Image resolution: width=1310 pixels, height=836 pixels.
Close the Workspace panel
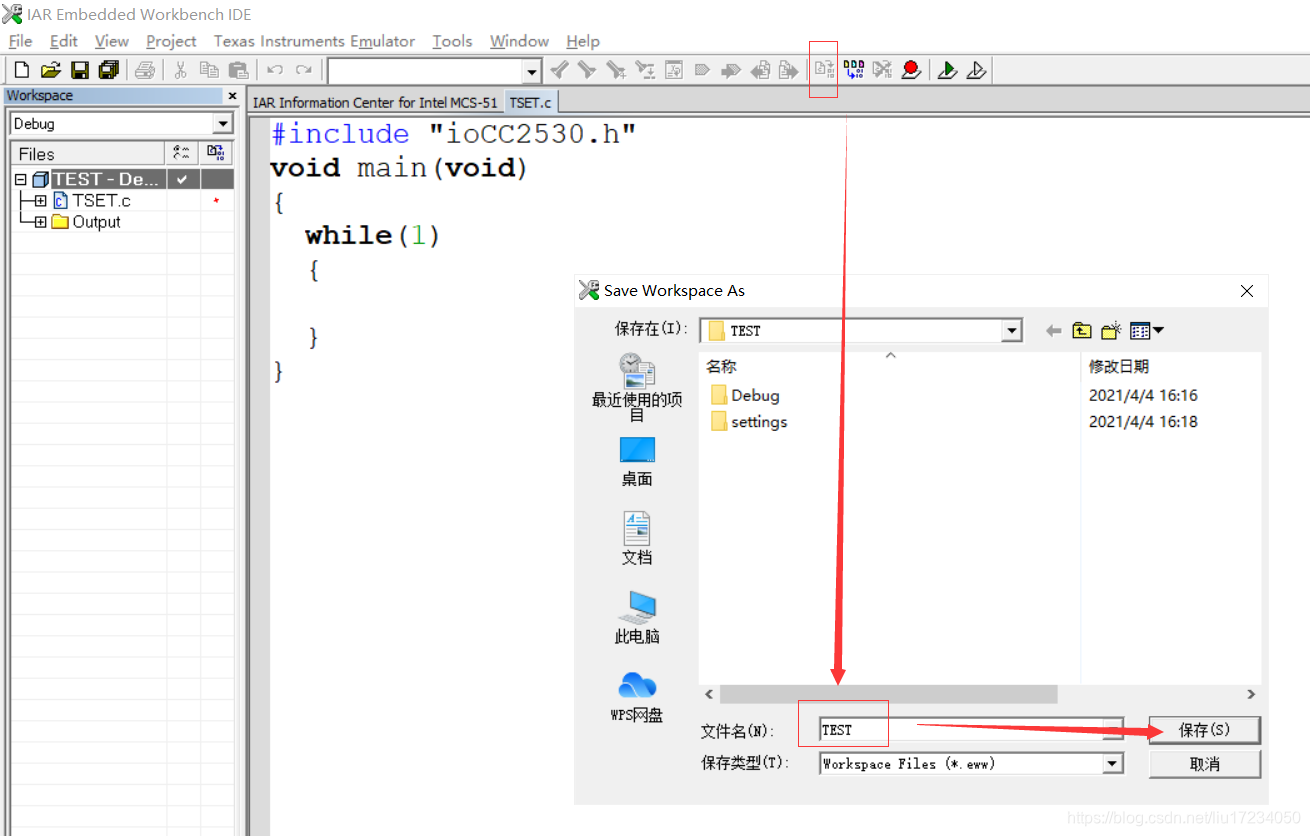point(232,96)
